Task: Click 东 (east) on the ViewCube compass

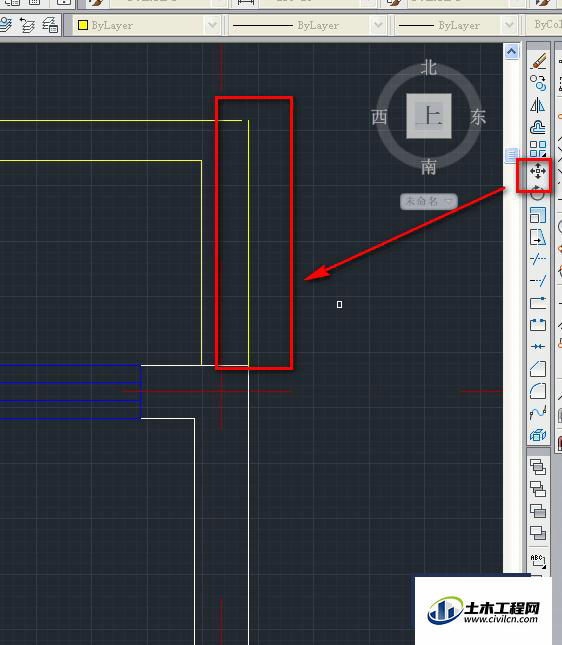Action: pos(478,117)
